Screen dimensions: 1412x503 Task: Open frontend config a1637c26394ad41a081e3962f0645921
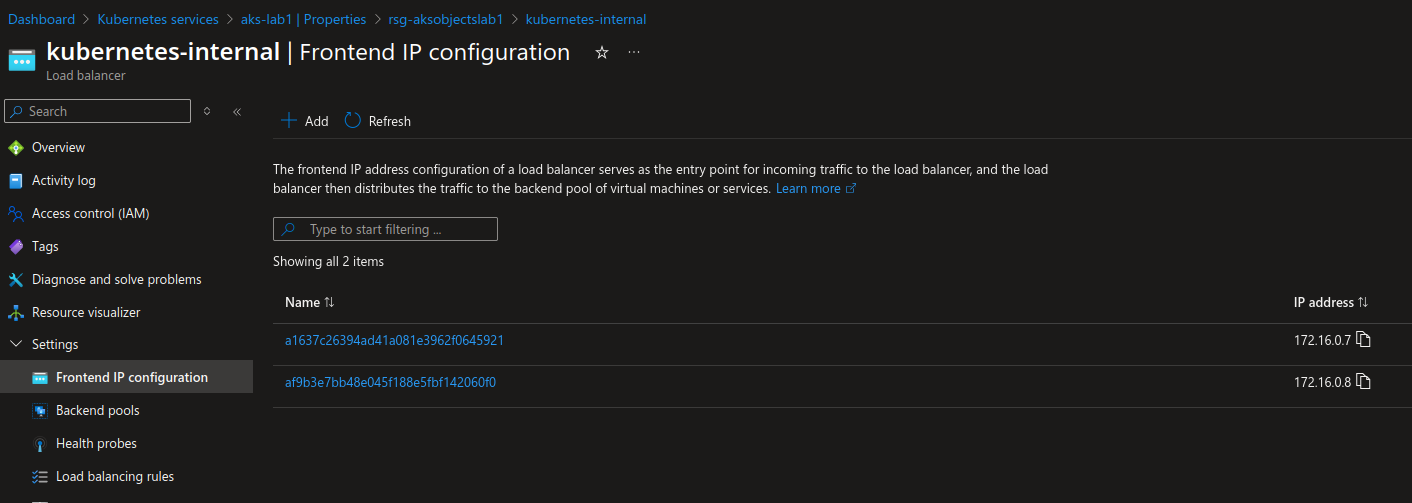(x=394, y=340)
